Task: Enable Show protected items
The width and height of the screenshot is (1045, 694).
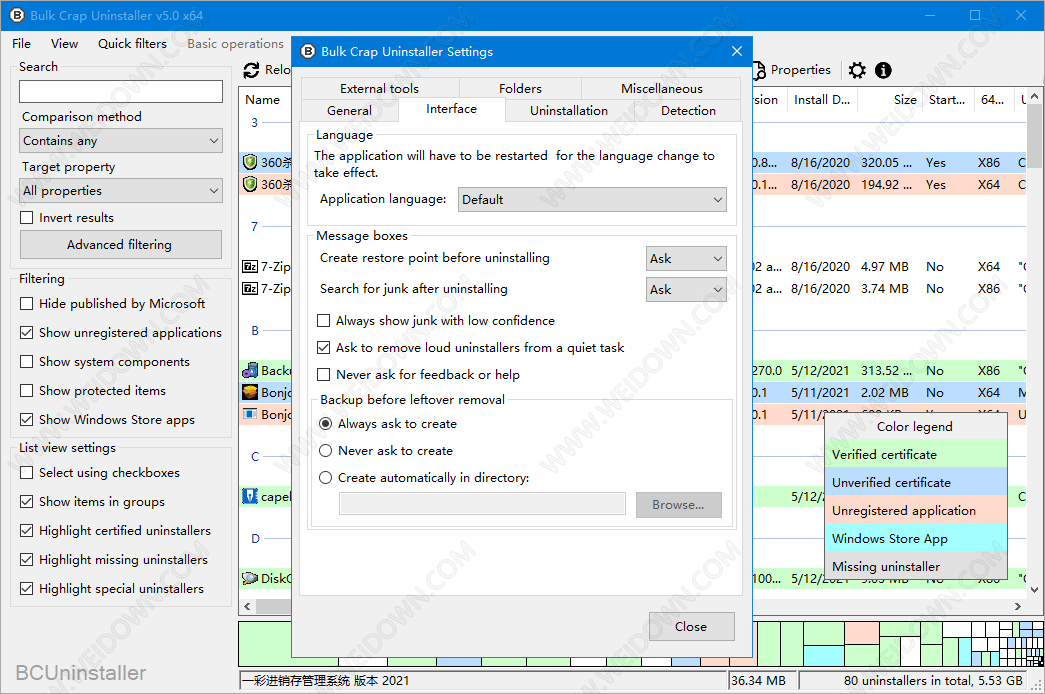Action: click(x=27, y=390)
